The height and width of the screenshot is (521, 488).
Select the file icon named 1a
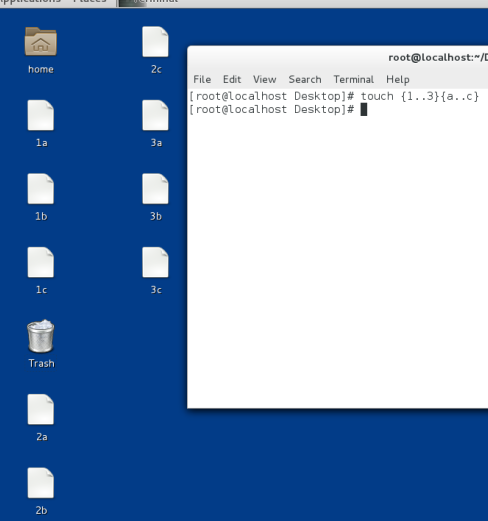pos(41,115)
